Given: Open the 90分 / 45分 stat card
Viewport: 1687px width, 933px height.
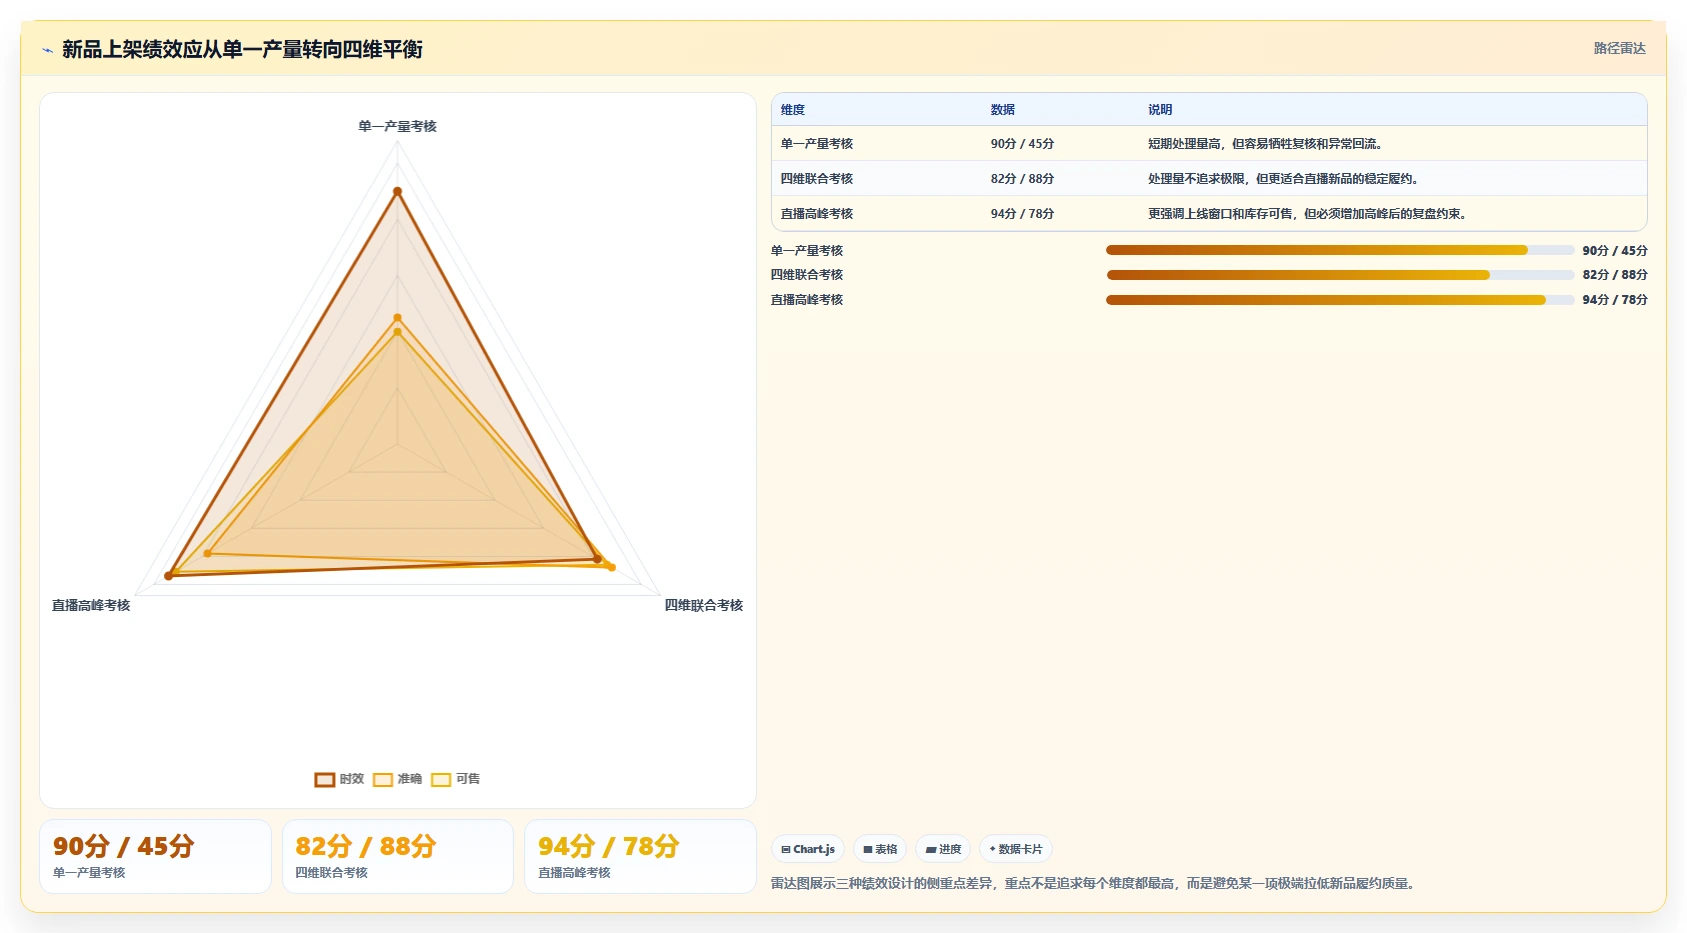Looking at the screenshot, I should click(x=155, y=856).
